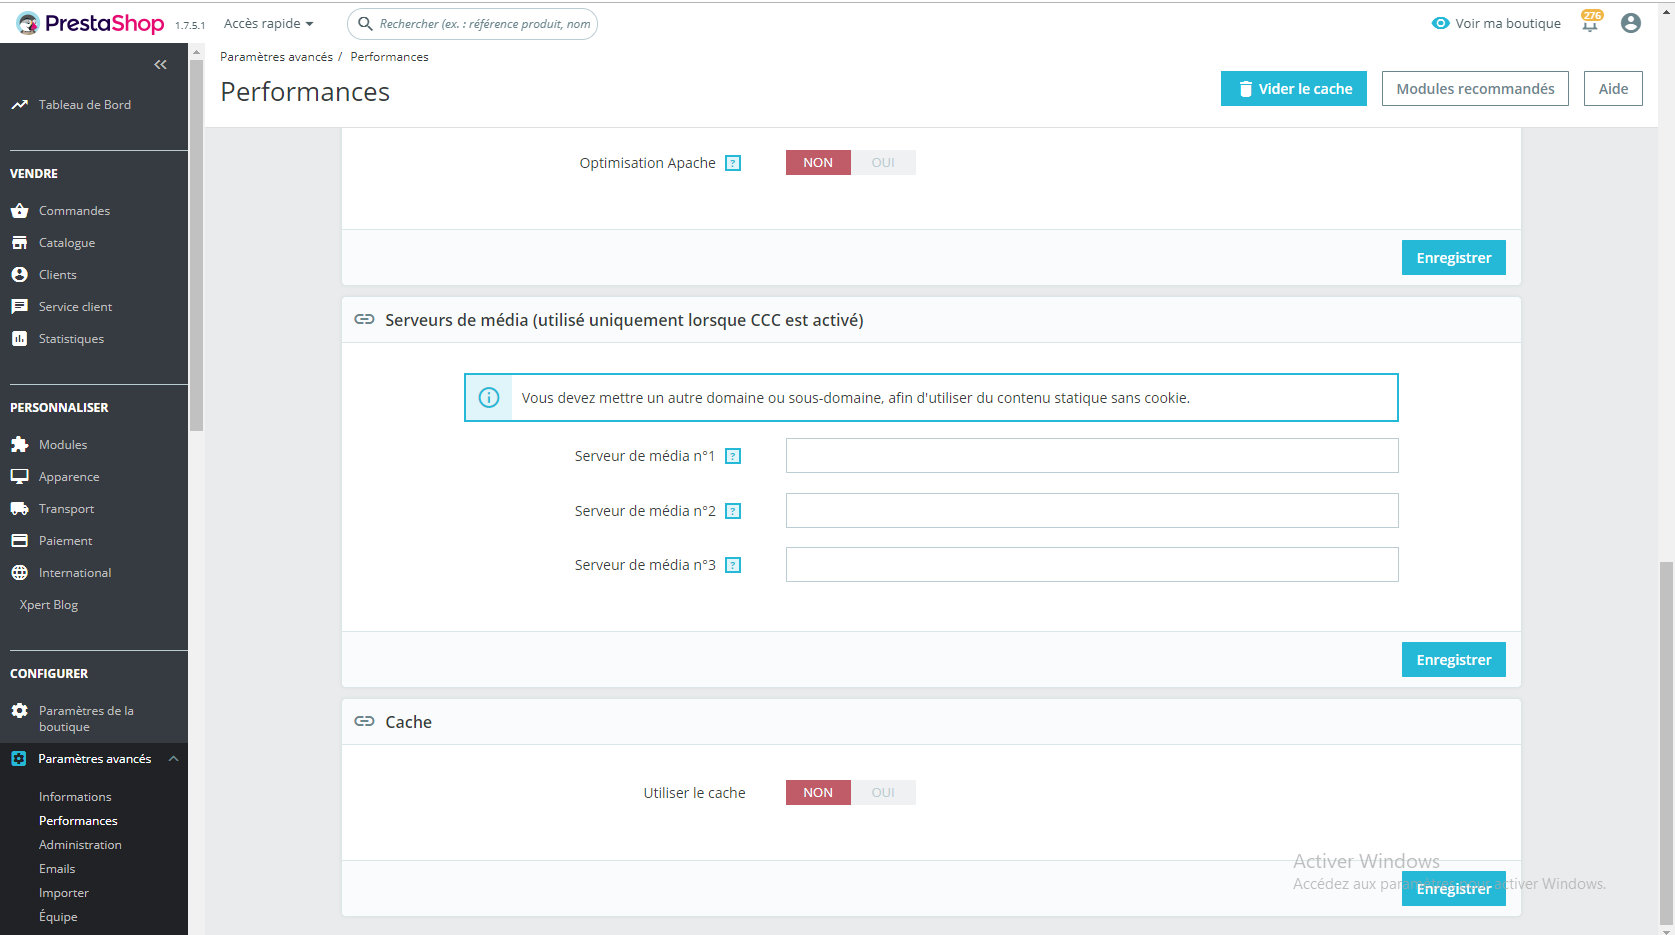Click Modules recommandés button
Screen dimensions: 1675x935
click(x=1475, y=88)
